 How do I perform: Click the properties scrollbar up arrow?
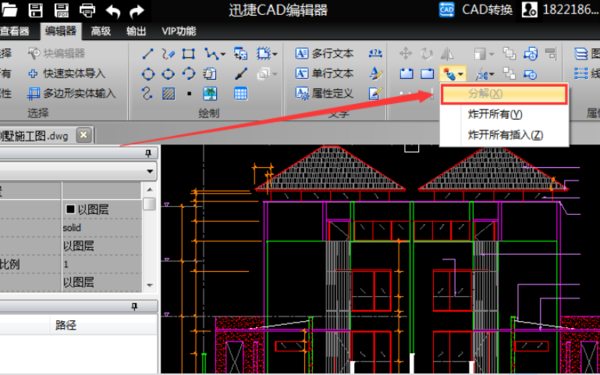[150, 190]
